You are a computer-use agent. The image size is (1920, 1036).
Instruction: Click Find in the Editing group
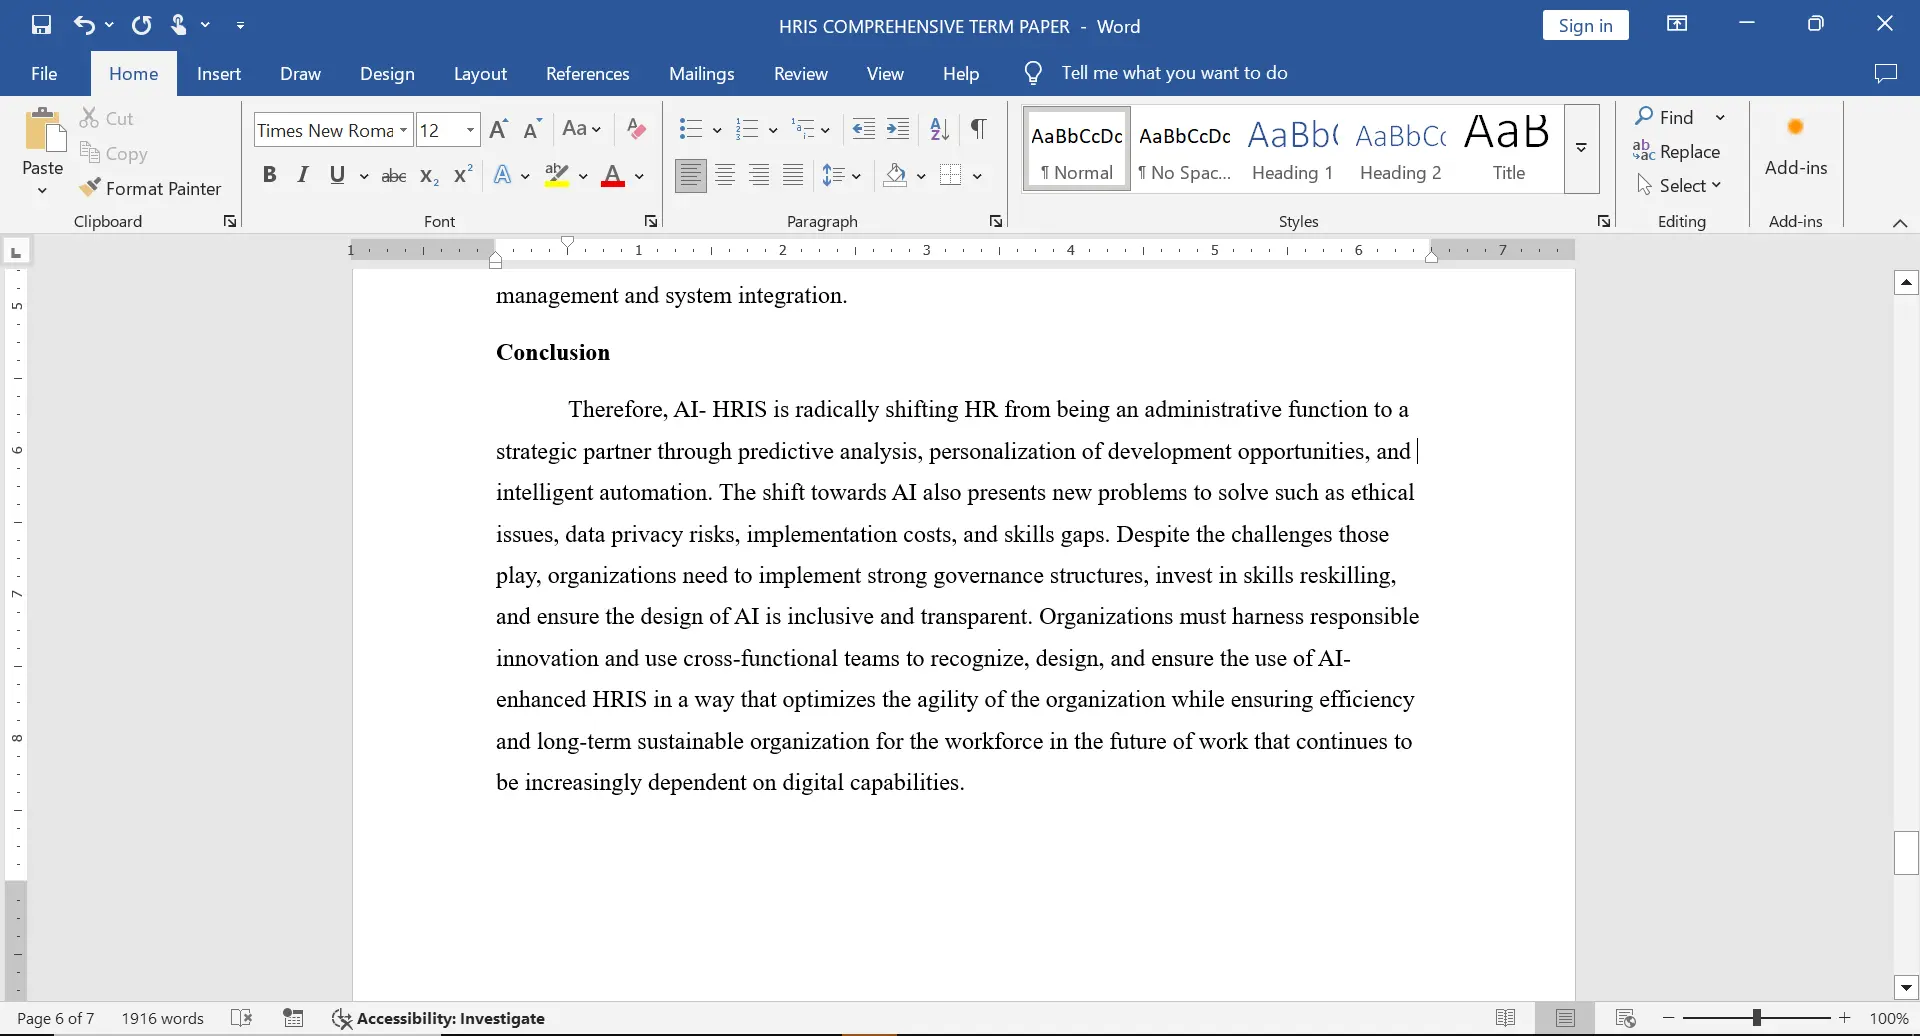tap(1666, 118)
